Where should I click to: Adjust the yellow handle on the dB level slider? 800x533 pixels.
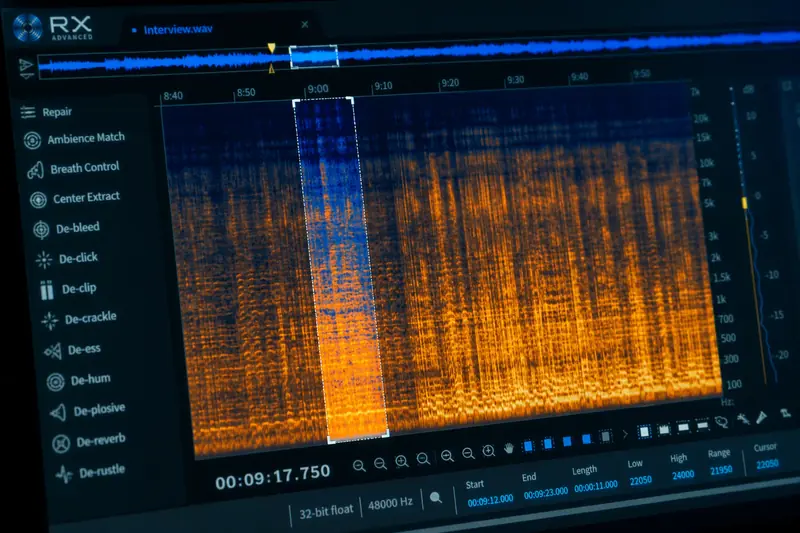pyautogui.click(x=744, y=203)
